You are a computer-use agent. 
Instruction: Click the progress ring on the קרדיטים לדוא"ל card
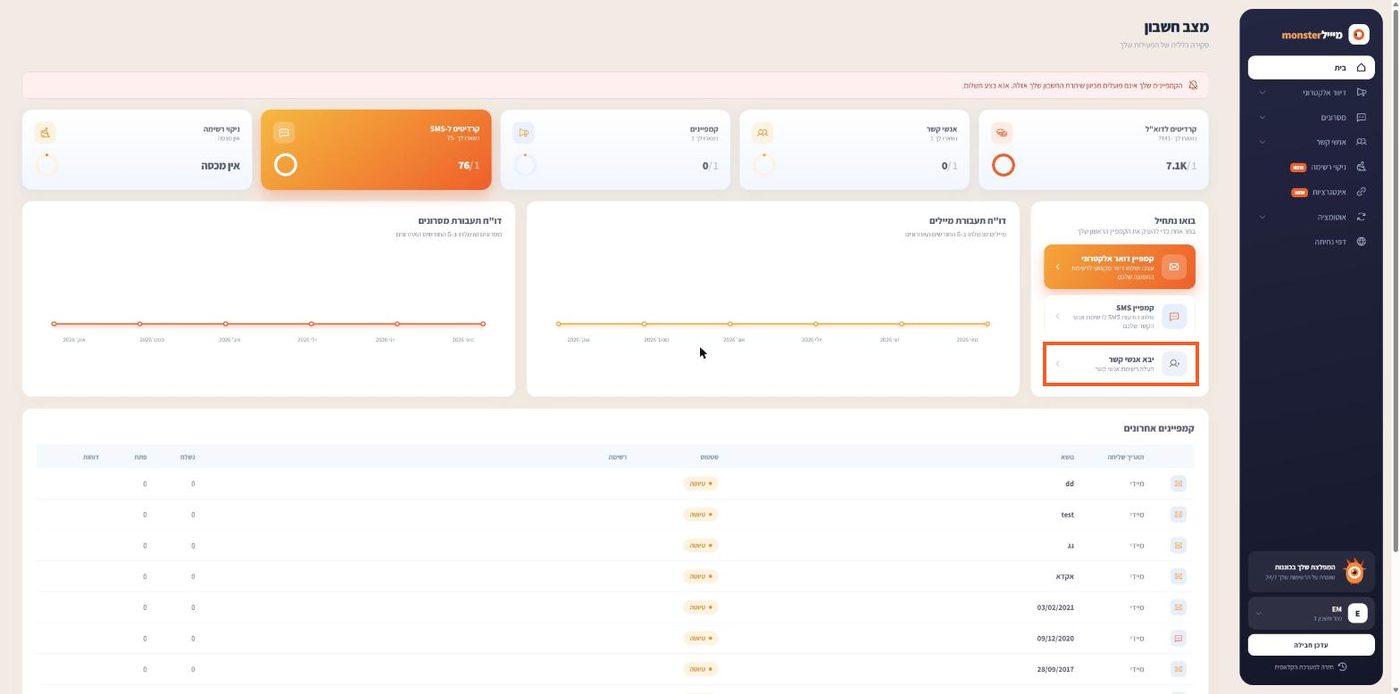coord(1003,165)
